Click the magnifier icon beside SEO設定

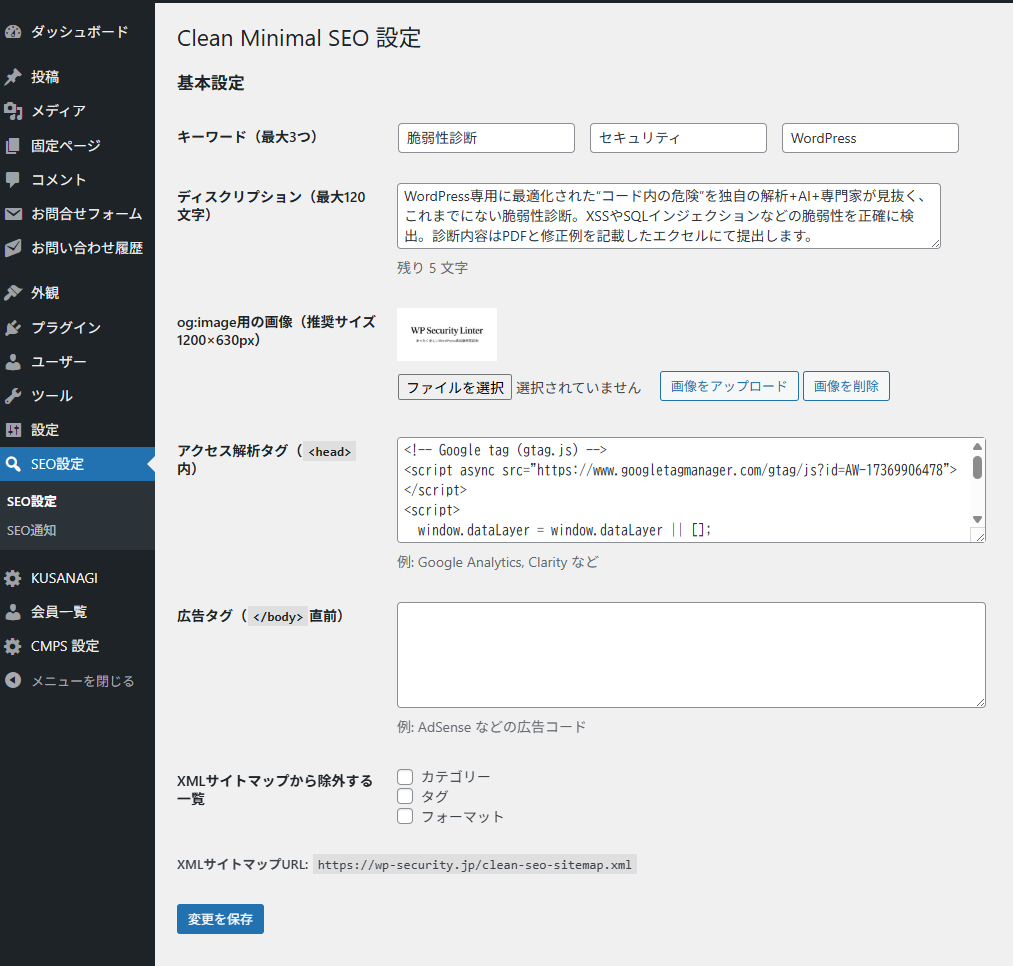tap(13, 464)
